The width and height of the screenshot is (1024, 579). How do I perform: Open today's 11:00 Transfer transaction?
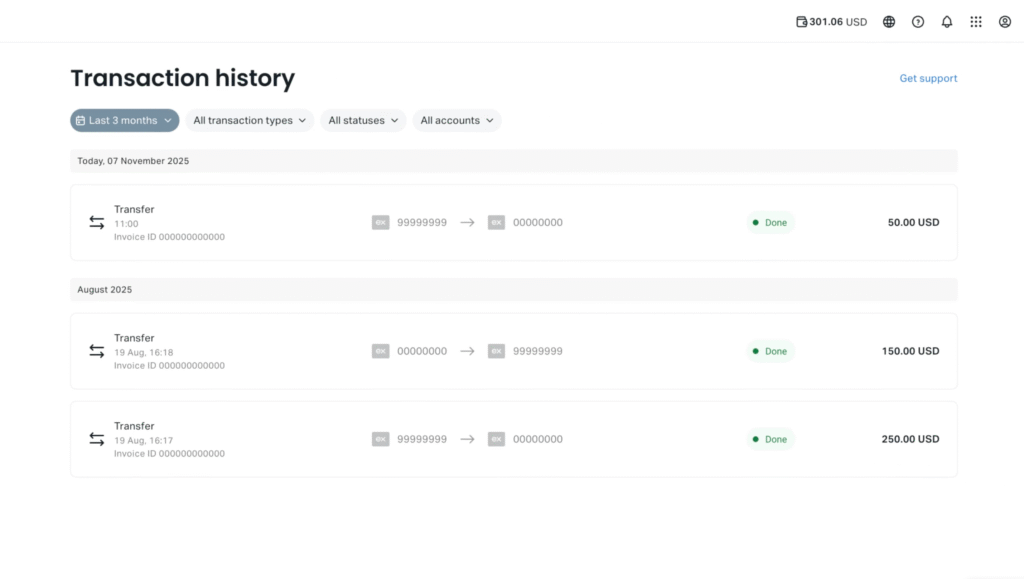pos(134,210)
